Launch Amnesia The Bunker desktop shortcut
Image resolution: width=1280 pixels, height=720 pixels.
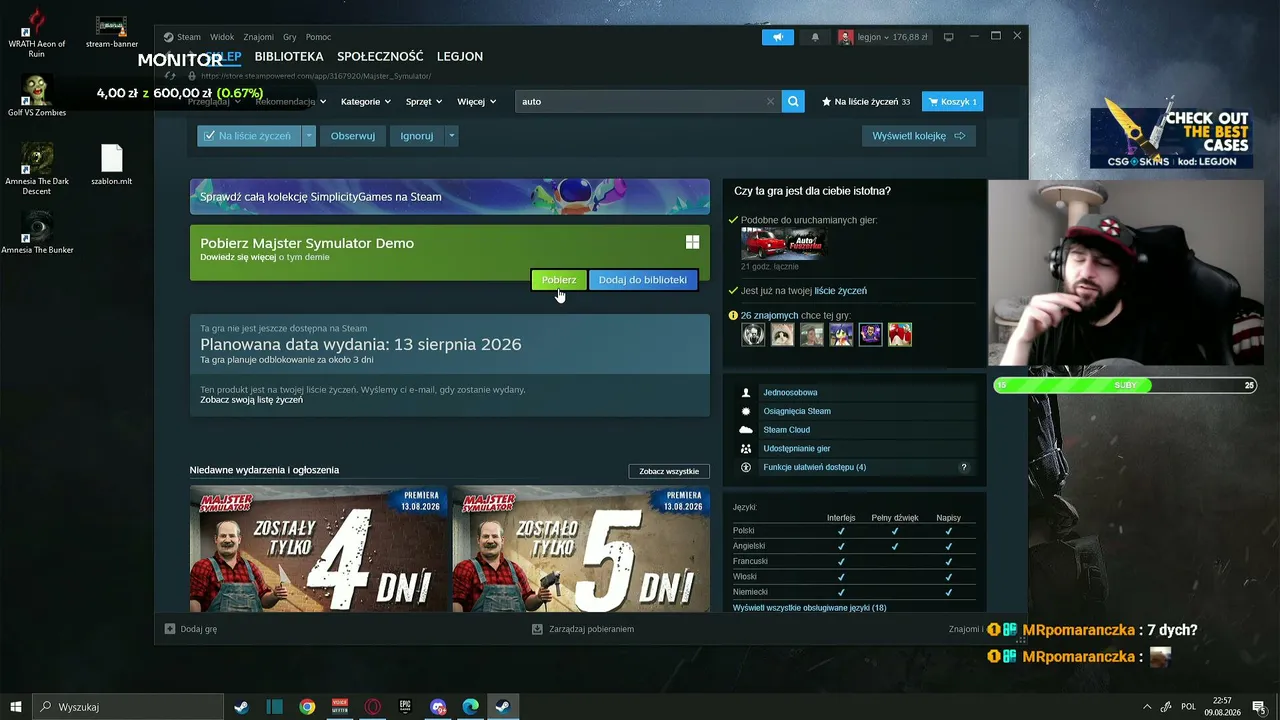pyautogui.click(x=37, y=232)
